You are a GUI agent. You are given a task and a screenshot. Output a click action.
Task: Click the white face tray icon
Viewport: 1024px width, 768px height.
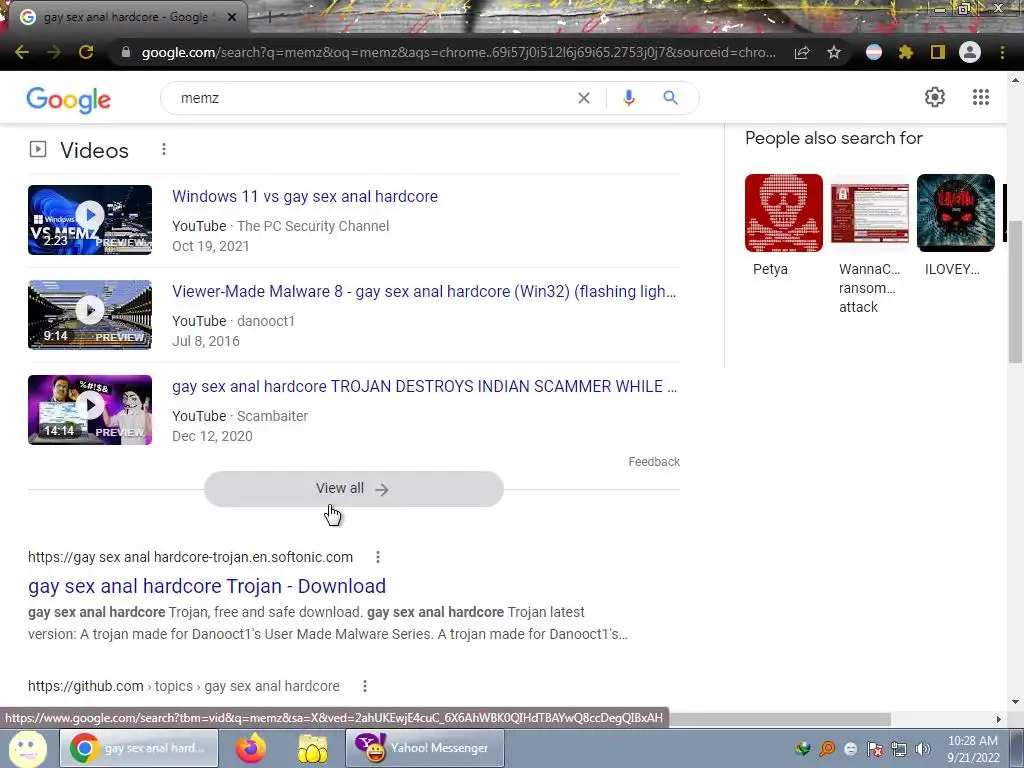click(x=850, y=749)
